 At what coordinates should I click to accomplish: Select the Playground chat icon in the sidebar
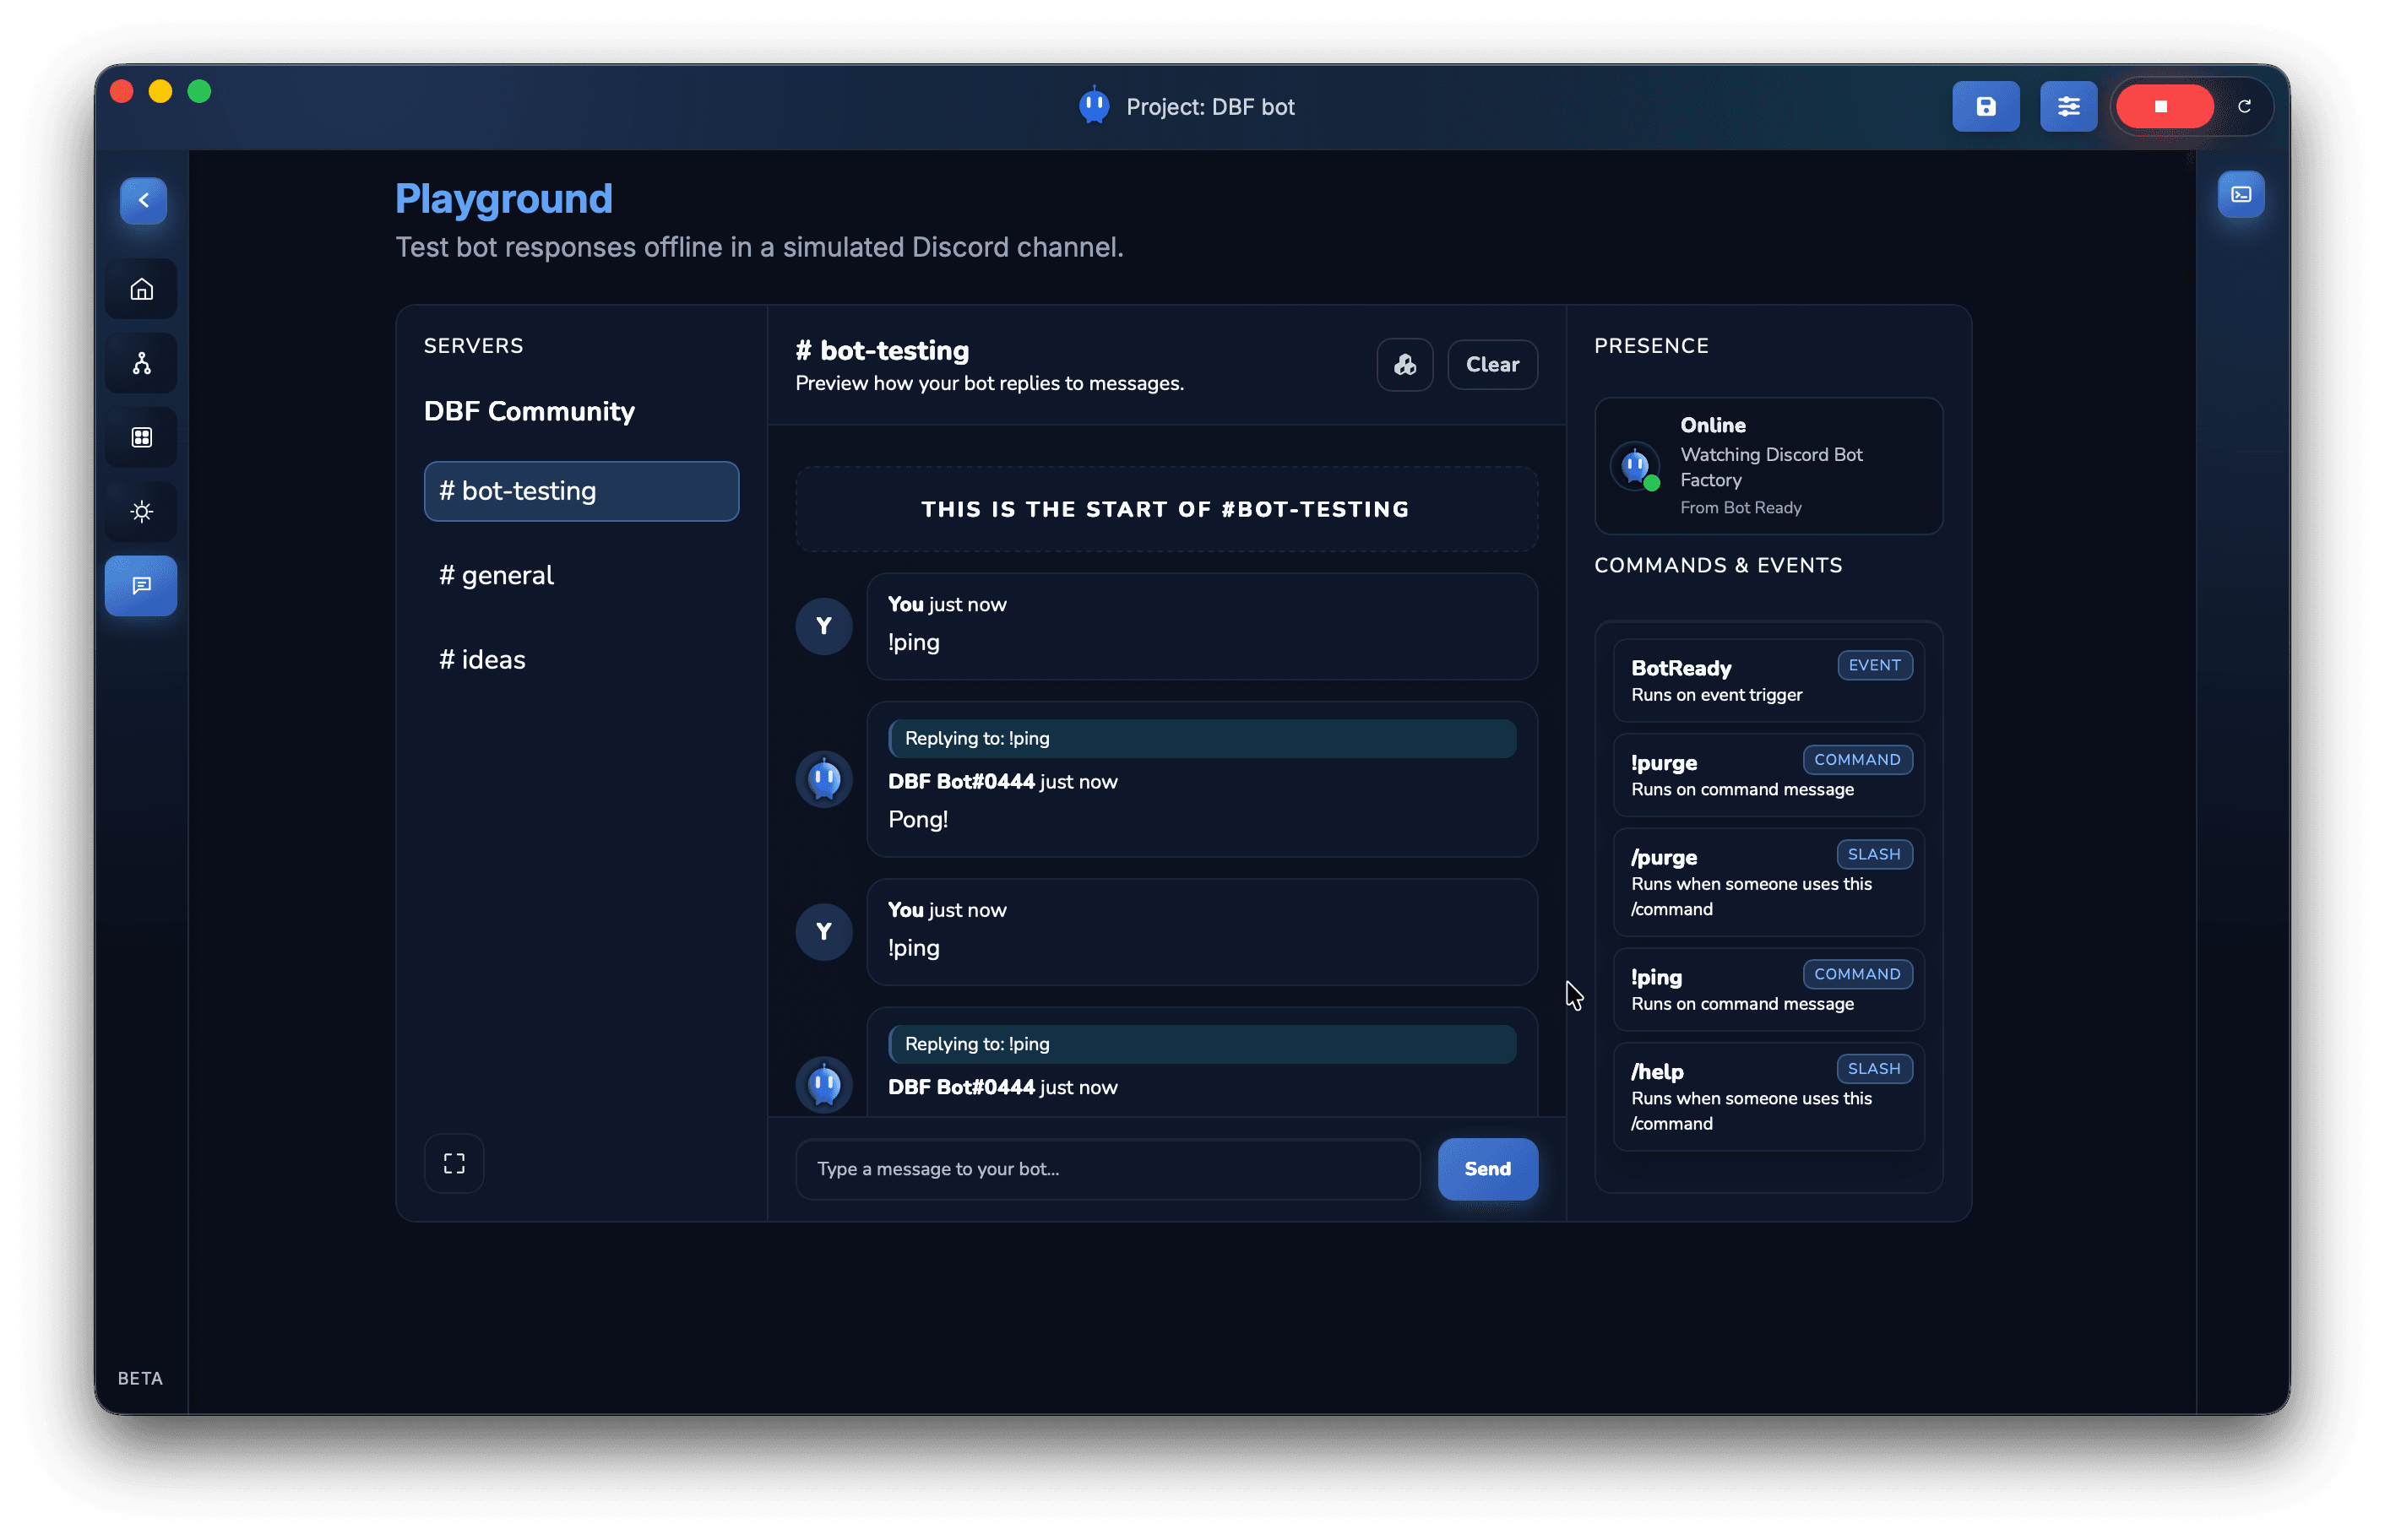(141, 585)
